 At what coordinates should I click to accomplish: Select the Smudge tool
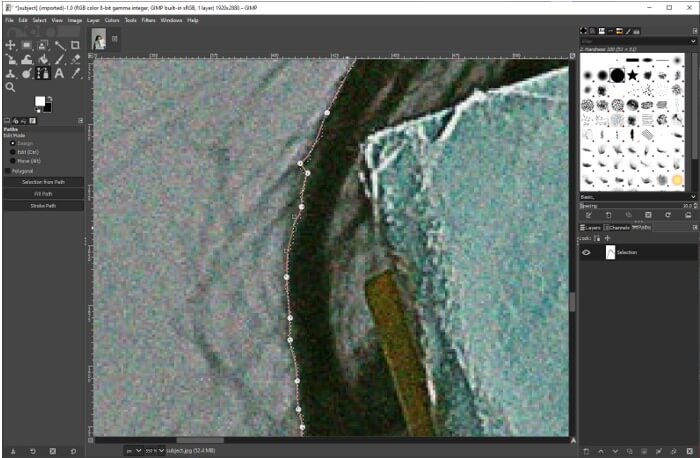[x=27, y=74]
